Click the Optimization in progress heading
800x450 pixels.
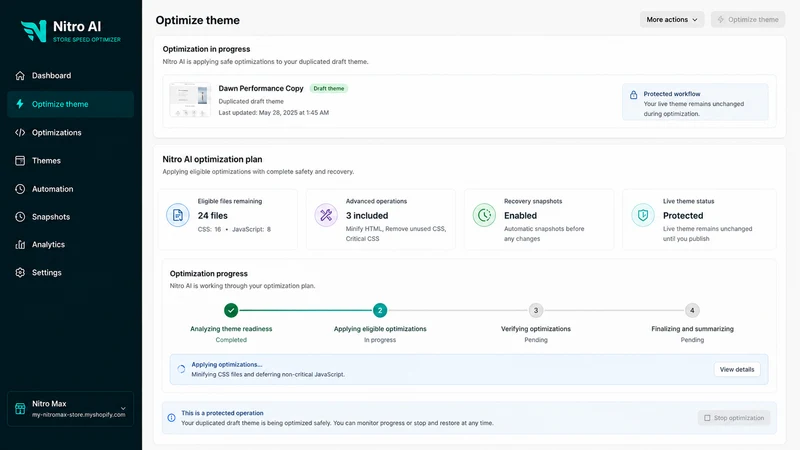(206, 49)
